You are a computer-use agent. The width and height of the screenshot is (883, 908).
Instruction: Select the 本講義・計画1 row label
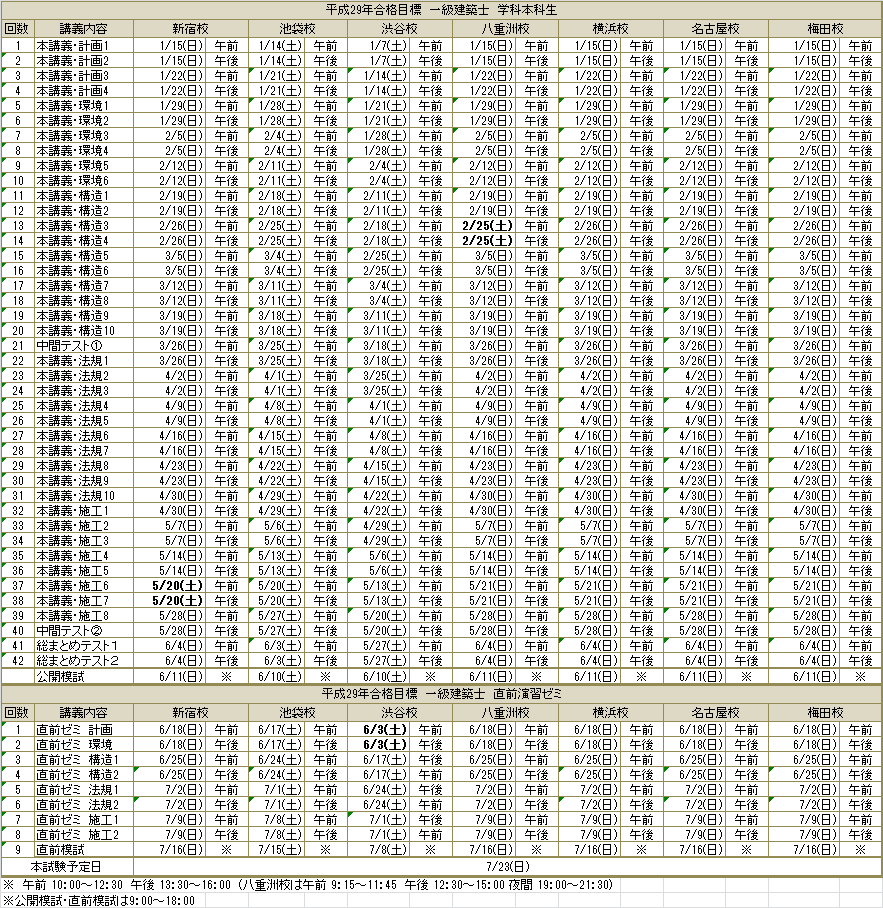(x=73, y=46)
